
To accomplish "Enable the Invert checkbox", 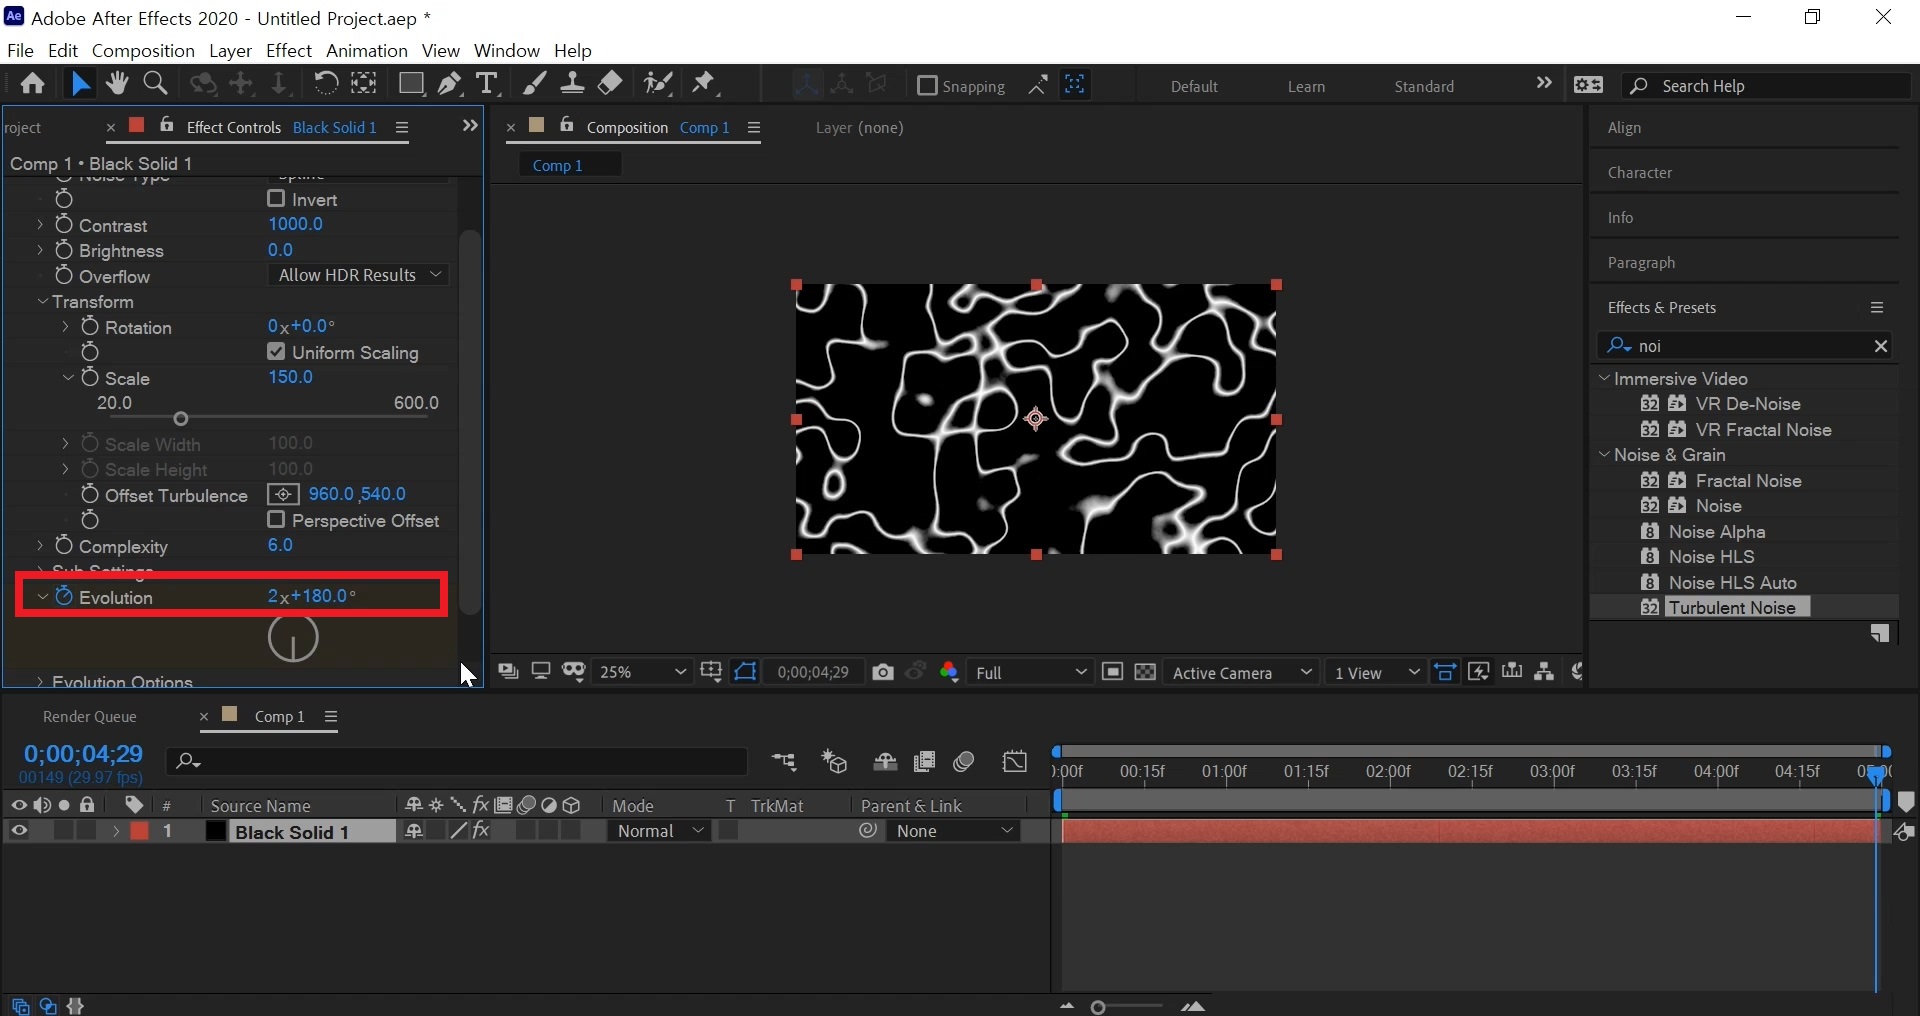I will click(x=276, y=199).
